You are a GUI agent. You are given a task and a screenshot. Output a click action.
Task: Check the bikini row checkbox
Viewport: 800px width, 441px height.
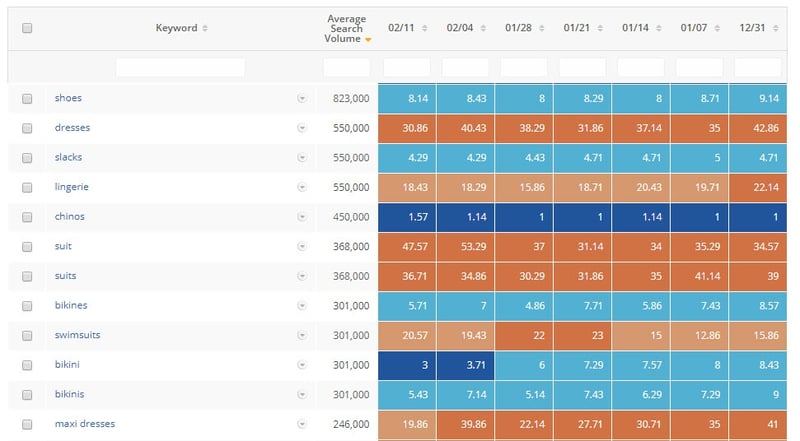click(27, 365)
